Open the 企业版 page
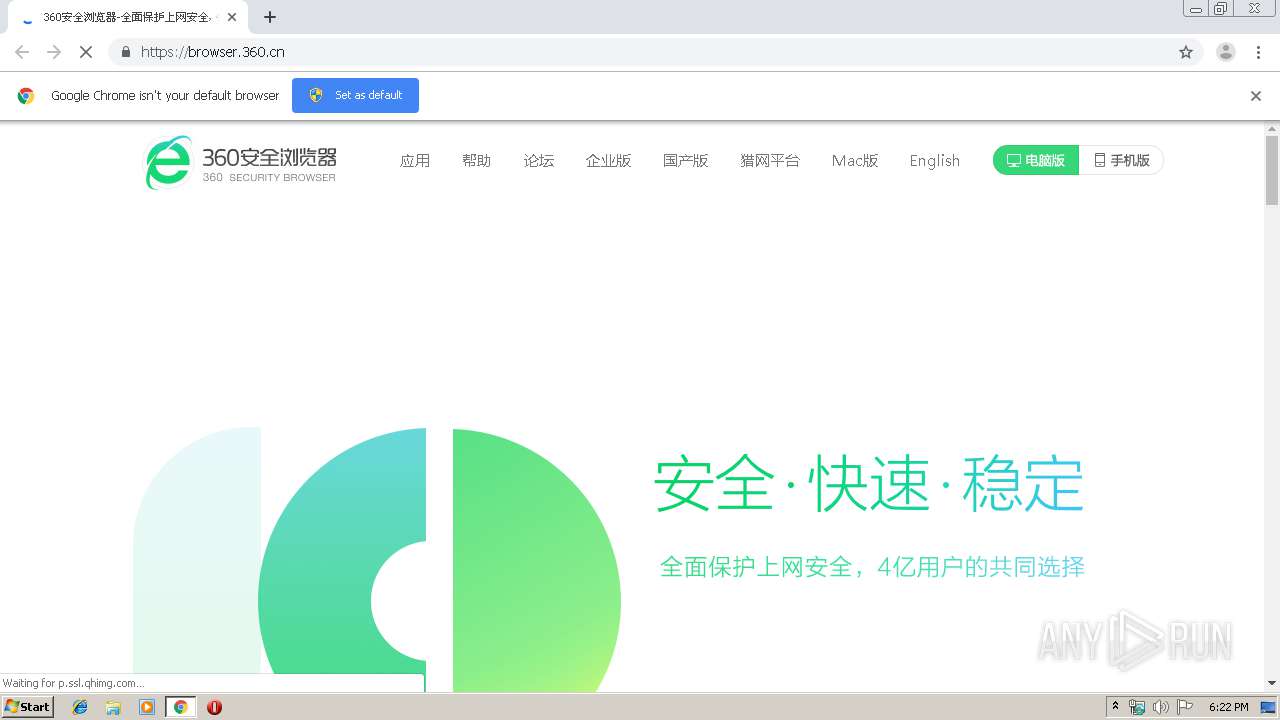The width and height of the screenshot is (1280, 720). pyautogui.click(x=609, y=161)
